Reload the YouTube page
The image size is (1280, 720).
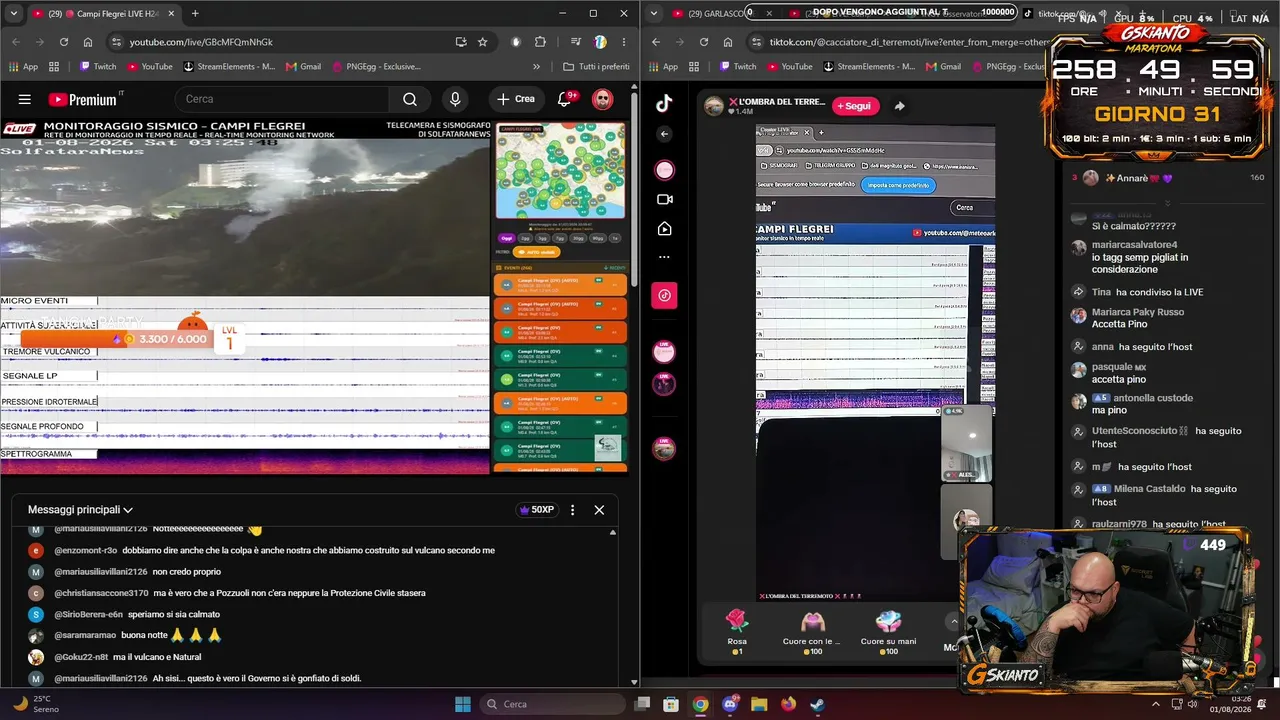click(64, 42)
